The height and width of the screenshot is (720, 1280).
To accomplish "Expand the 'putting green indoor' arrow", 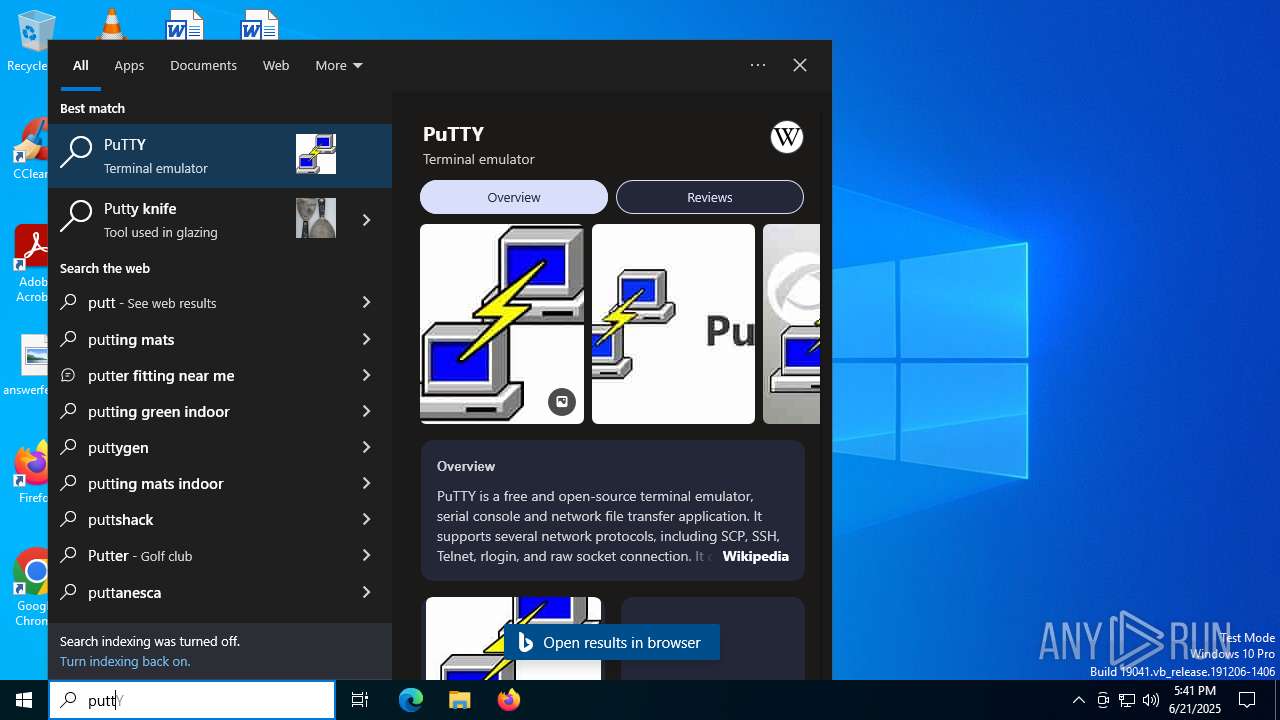I will click(366, 411).
